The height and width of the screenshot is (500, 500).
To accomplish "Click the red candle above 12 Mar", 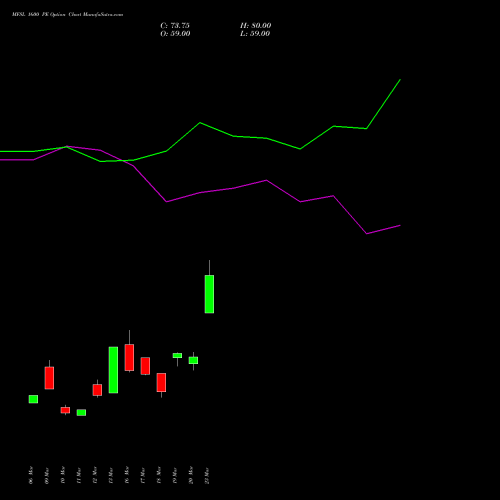I will (x=97, y=390).
